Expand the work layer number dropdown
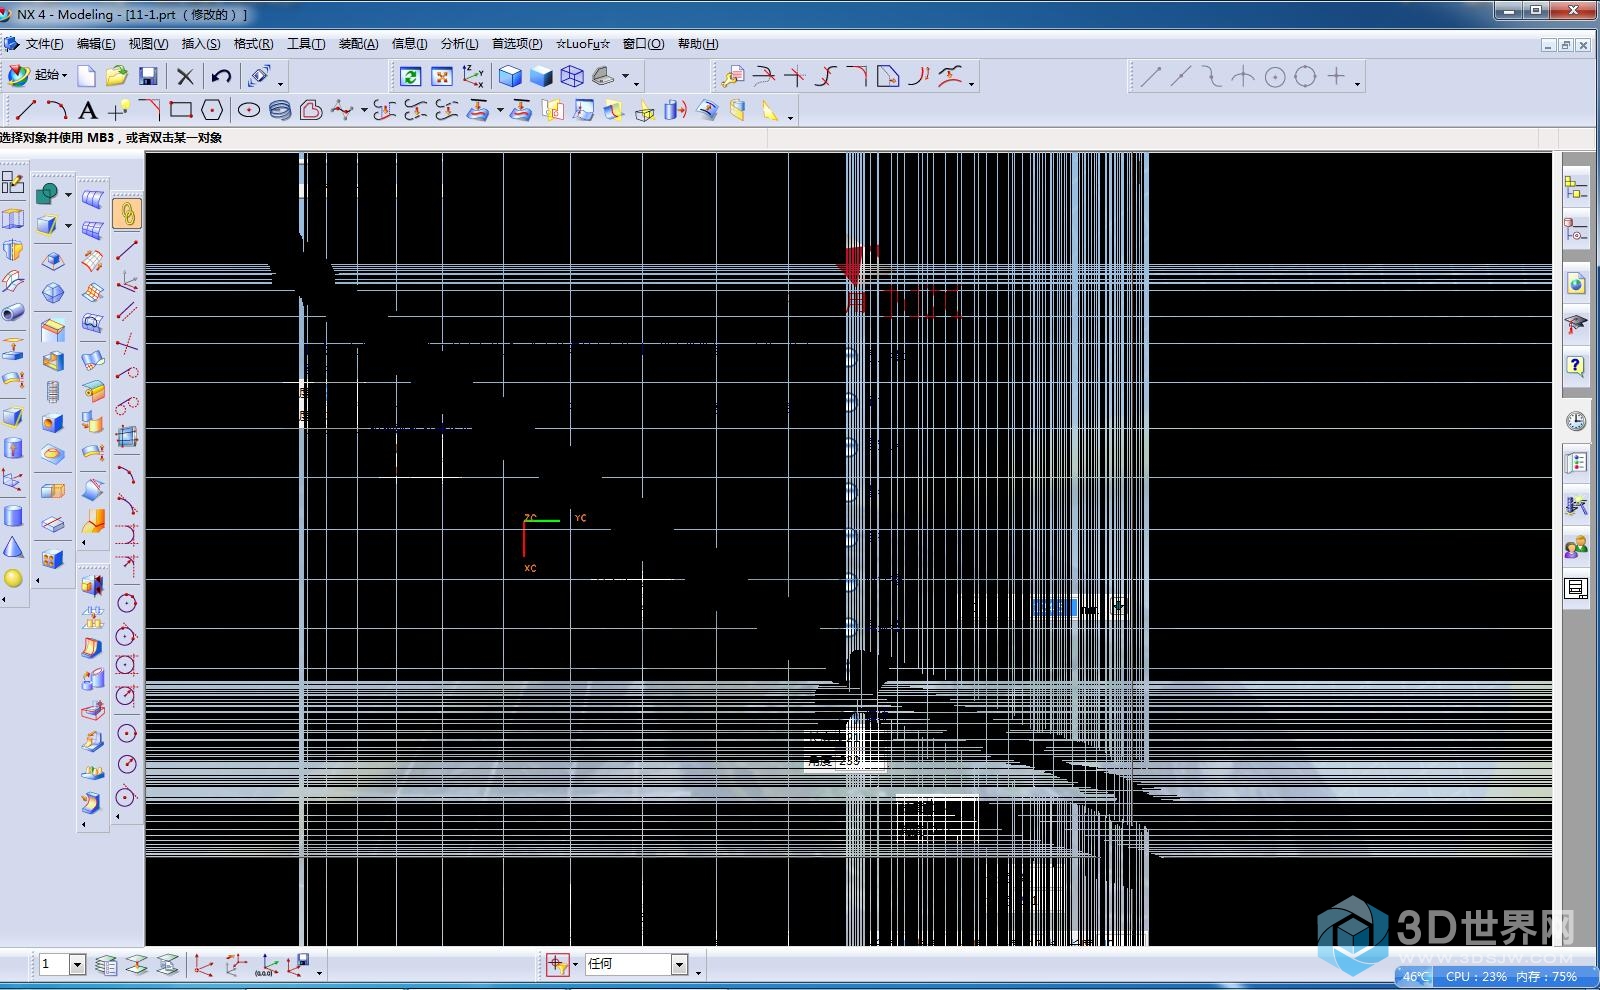The height and width of the screenshot is (990, 1600). (77, 965)
